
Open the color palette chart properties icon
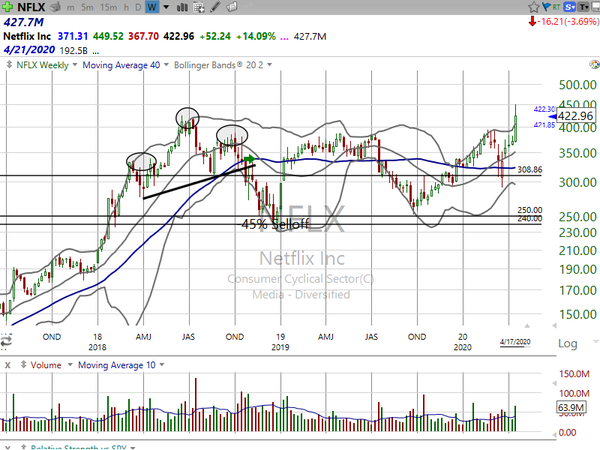pos(594,65)
